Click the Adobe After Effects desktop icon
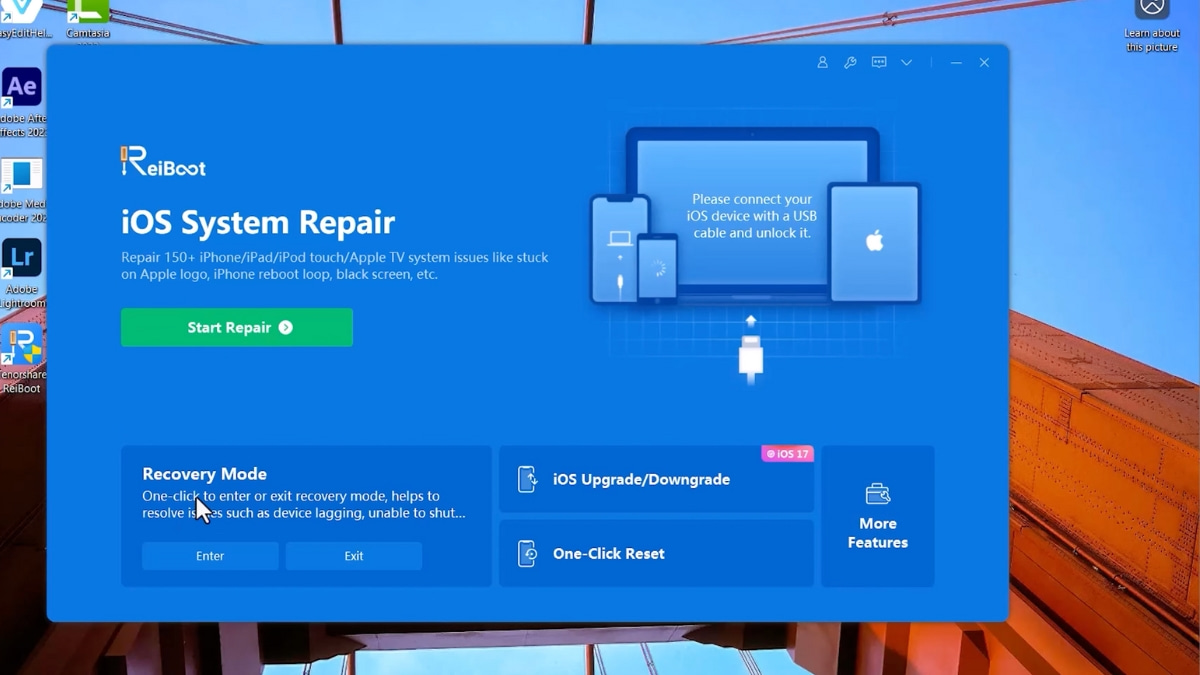The height and width of the screenshot is (675, 1200). pos(21,103)
